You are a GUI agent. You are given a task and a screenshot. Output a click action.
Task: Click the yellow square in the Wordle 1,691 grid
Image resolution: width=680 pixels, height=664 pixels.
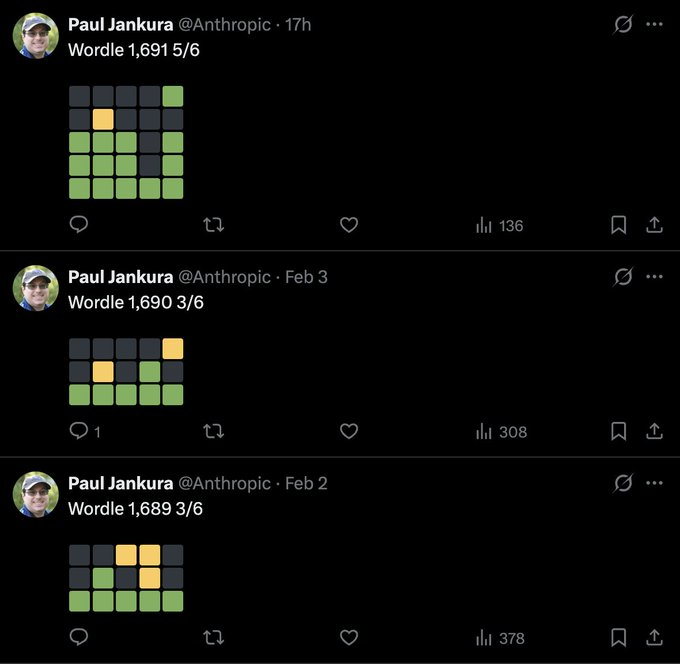click(103, 119)
